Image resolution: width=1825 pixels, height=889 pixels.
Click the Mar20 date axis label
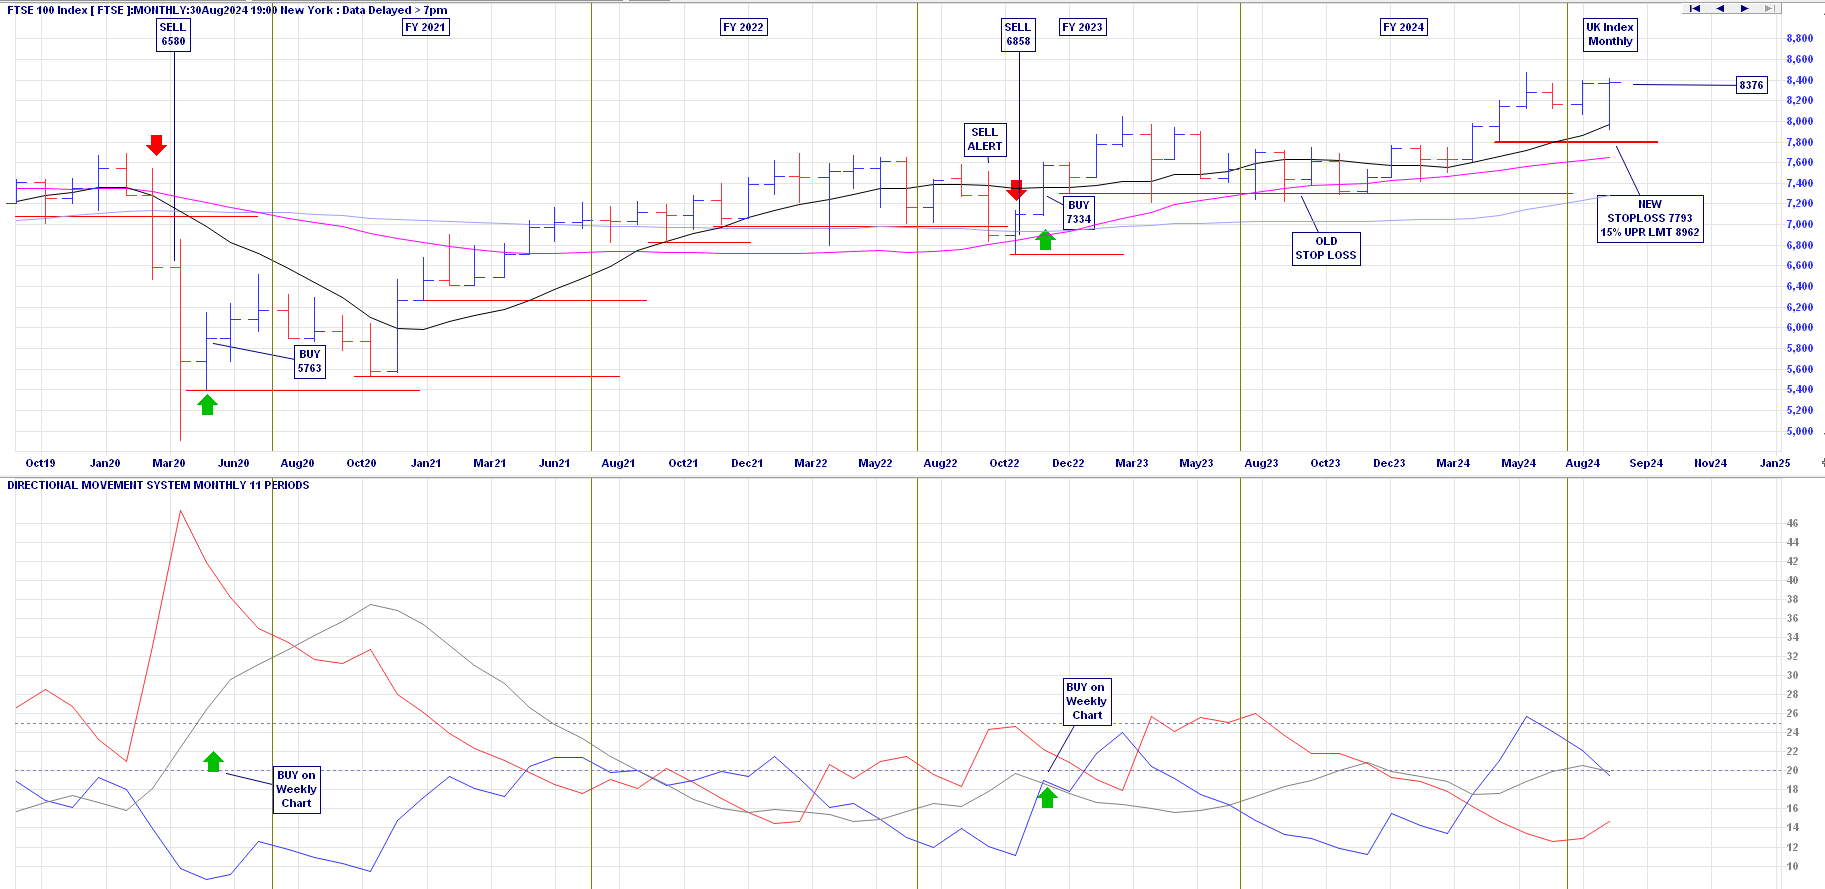[169, 463]
